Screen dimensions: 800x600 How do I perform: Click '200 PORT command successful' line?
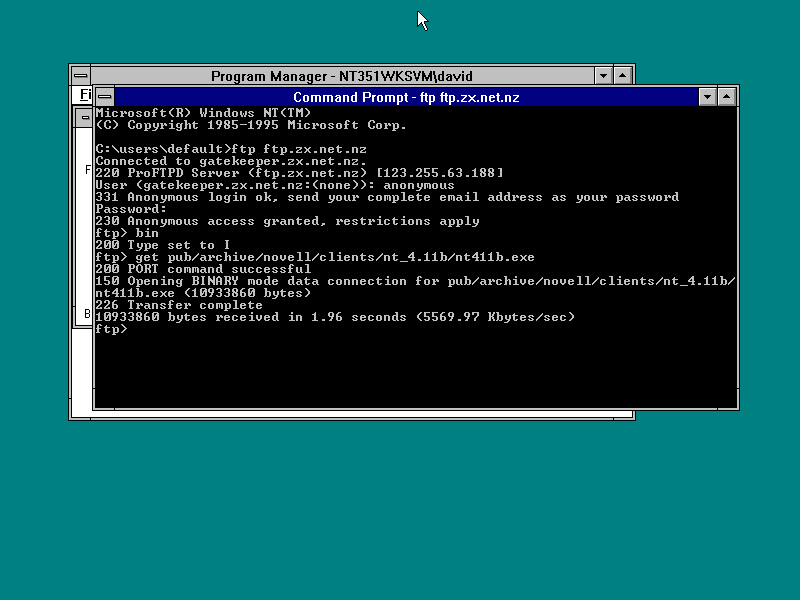(x=203, y=269)
